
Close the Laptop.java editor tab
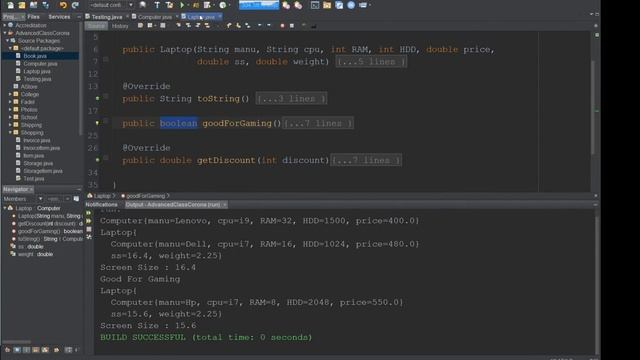tap(220, 16)
